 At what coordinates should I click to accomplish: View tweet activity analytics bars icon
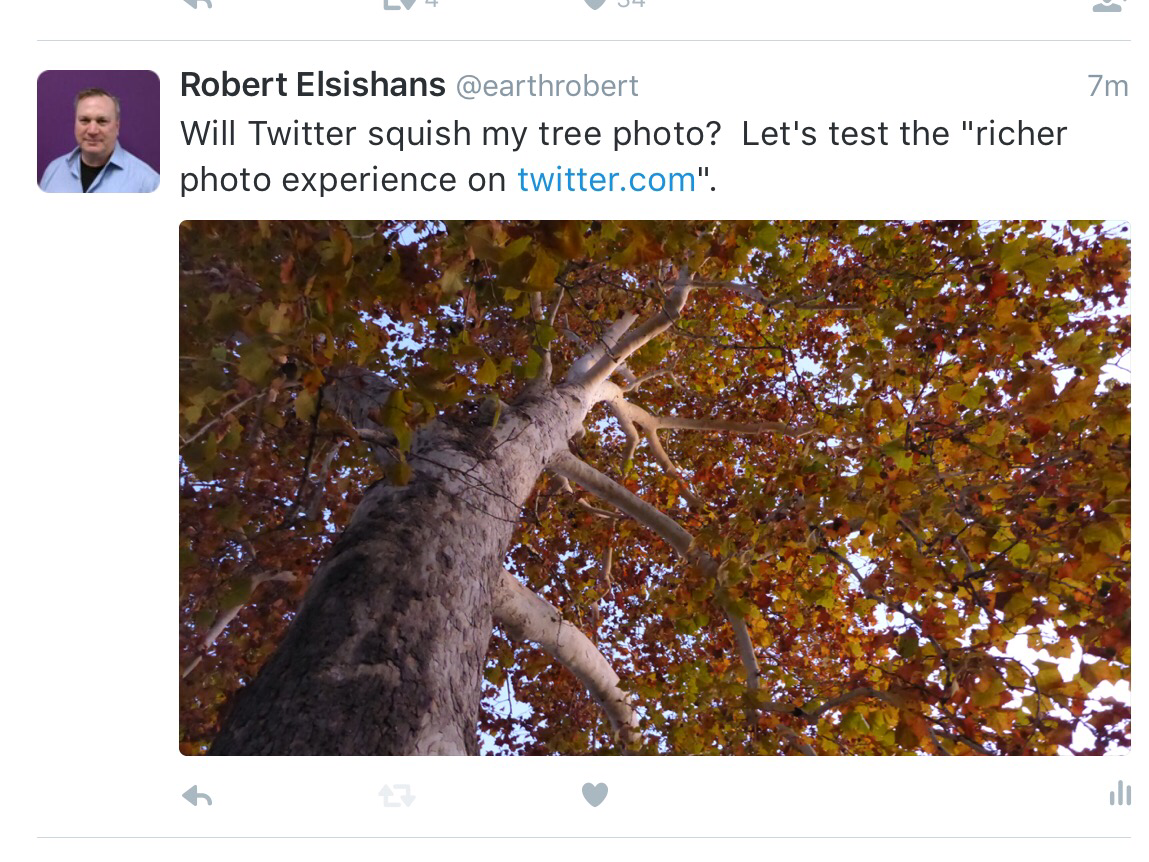click(1120, 794)
